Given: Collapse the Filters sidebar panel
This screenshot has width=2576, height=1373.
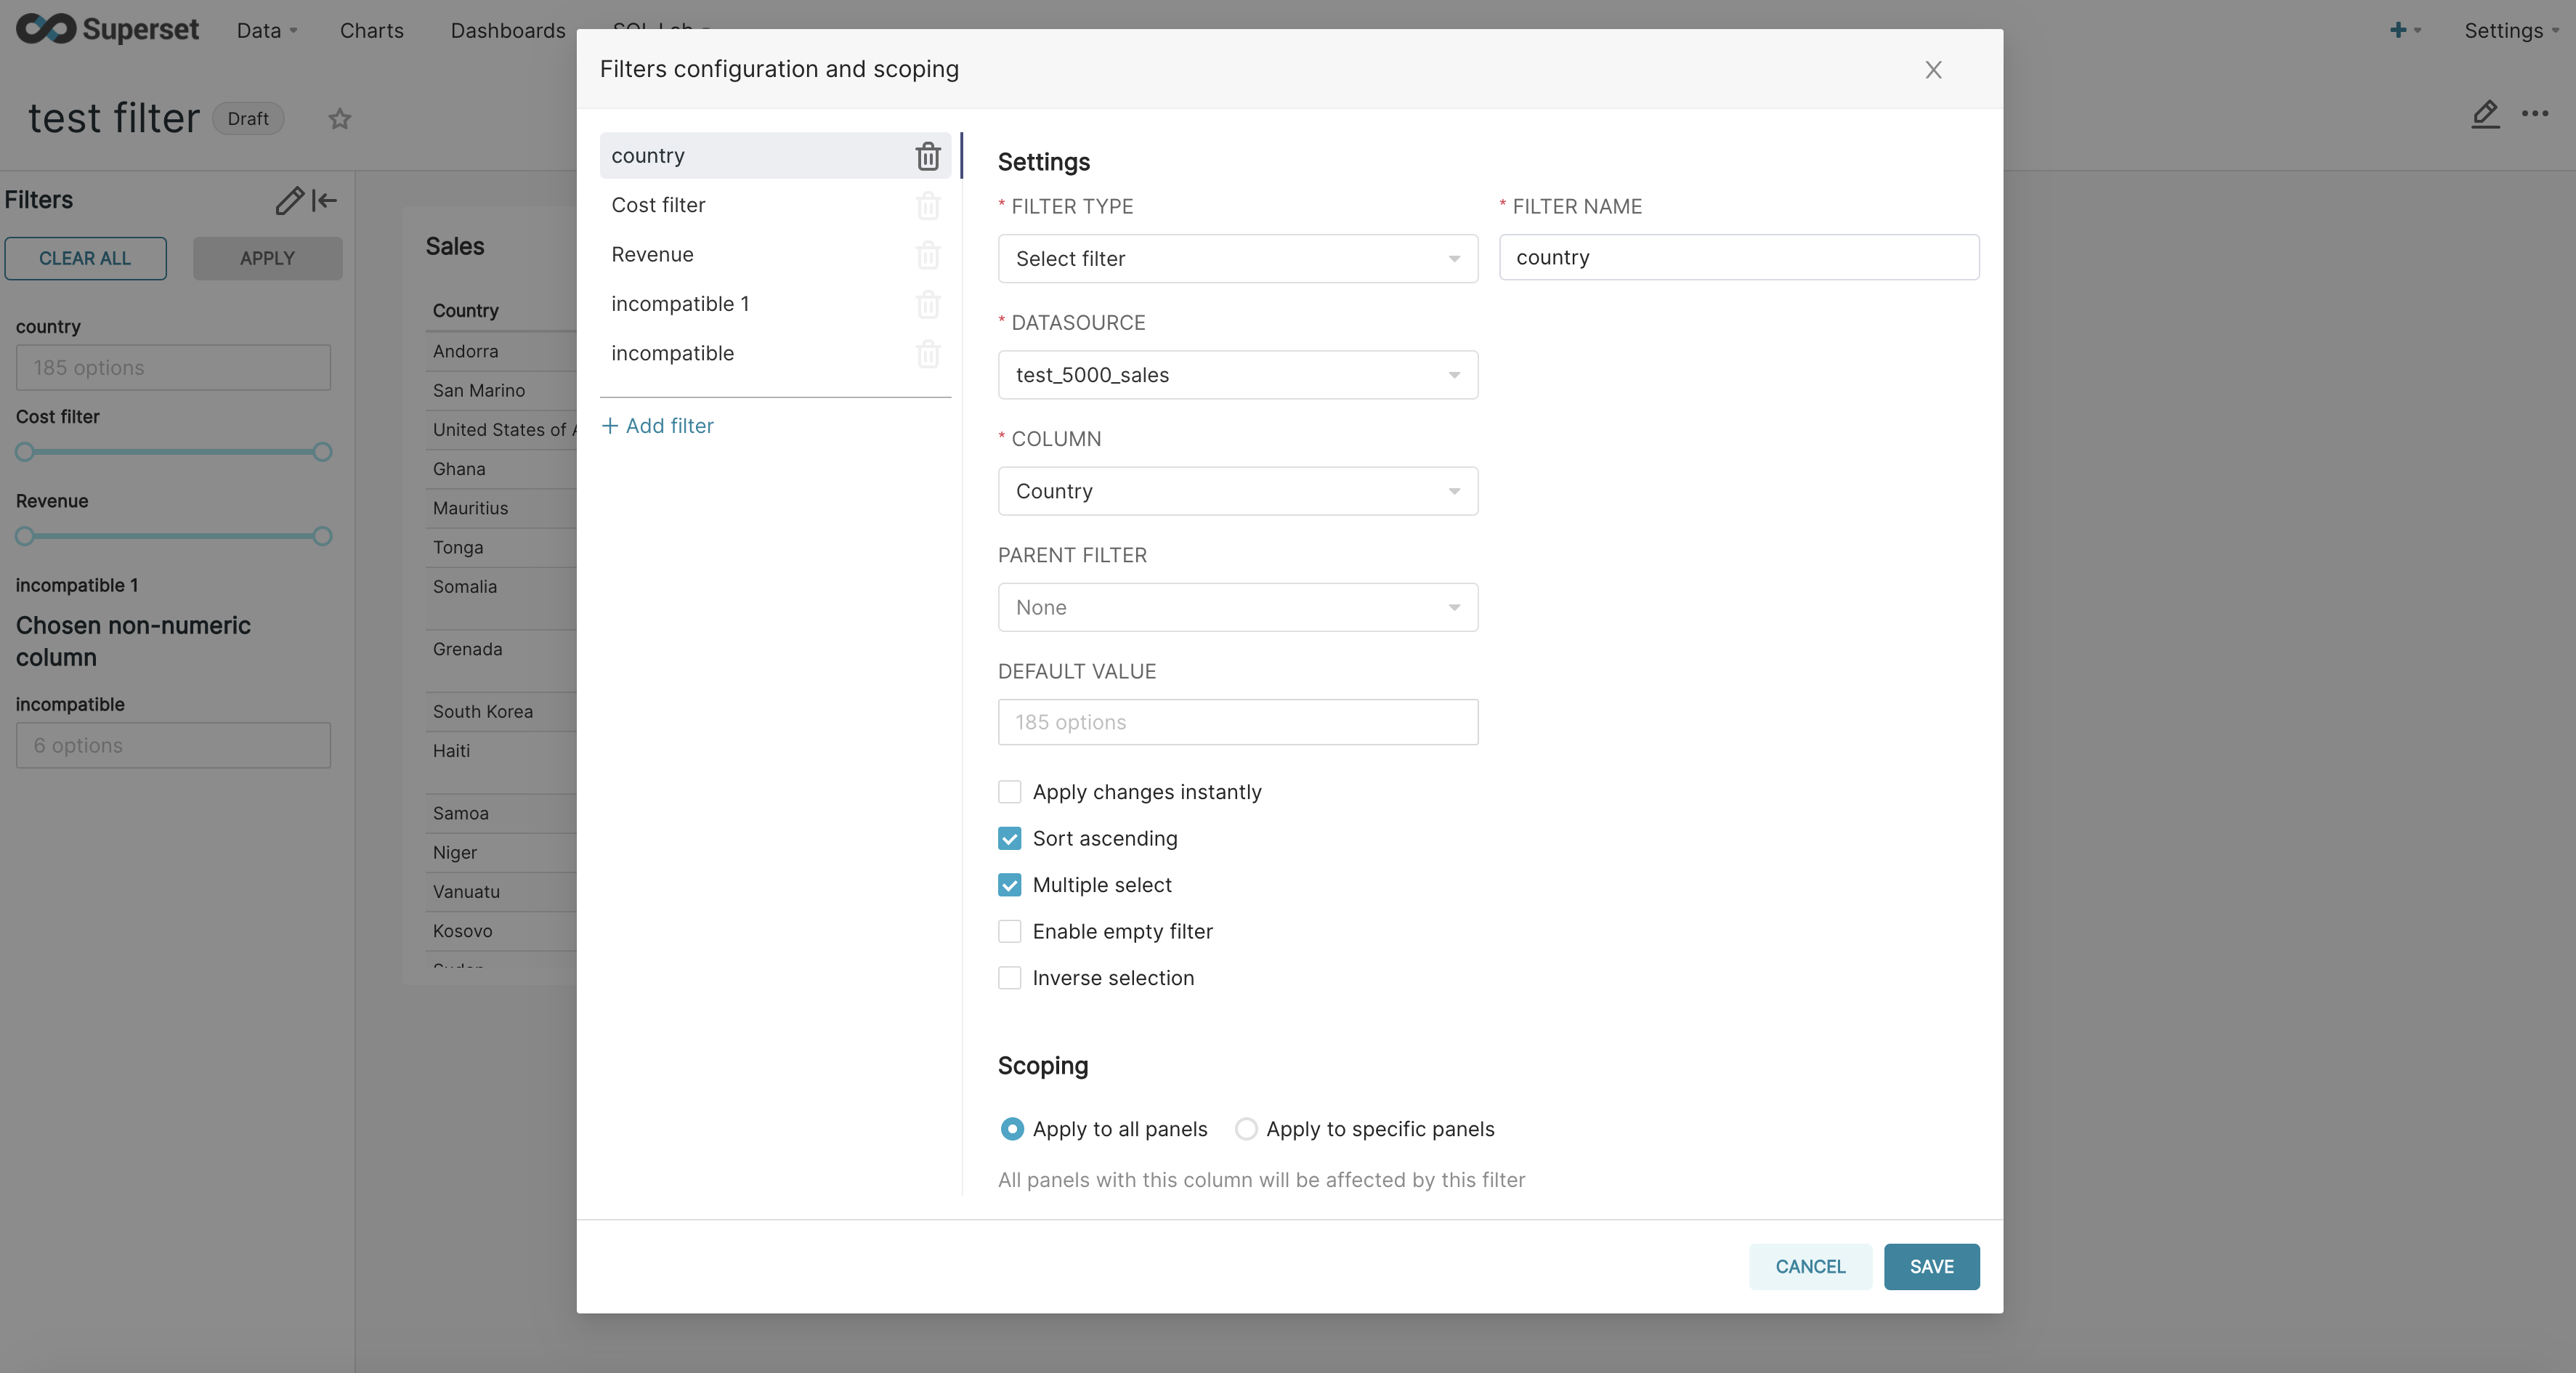Looking at the screenshot, I should [x=324, y=201].
